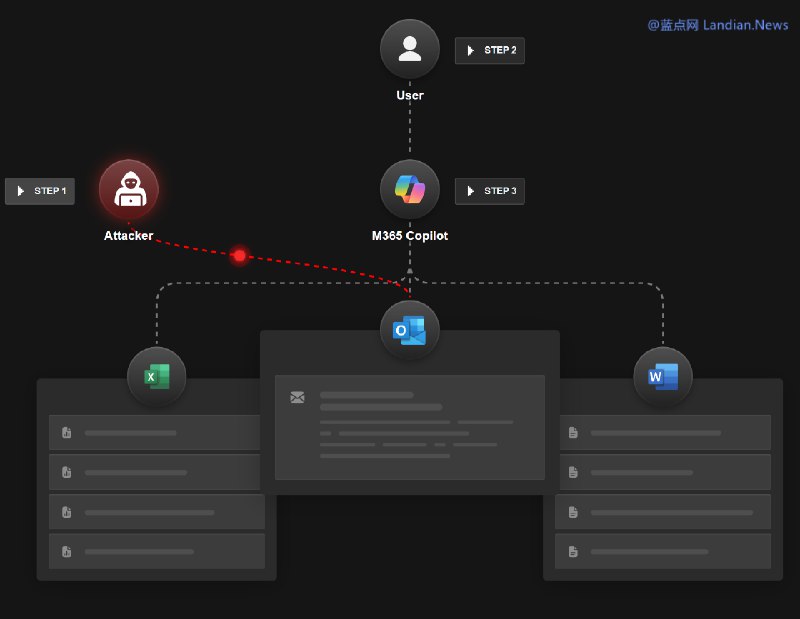Click the STEP 1 button beside the Attacker

[x=40, y=191]
